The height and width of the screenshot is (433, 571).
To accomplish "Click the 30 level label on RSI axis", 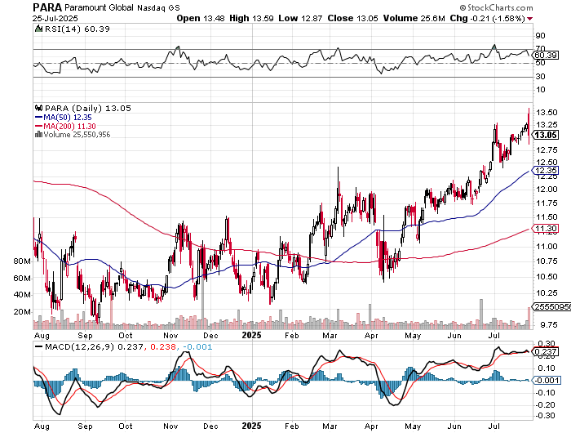I will pos(540,76).
